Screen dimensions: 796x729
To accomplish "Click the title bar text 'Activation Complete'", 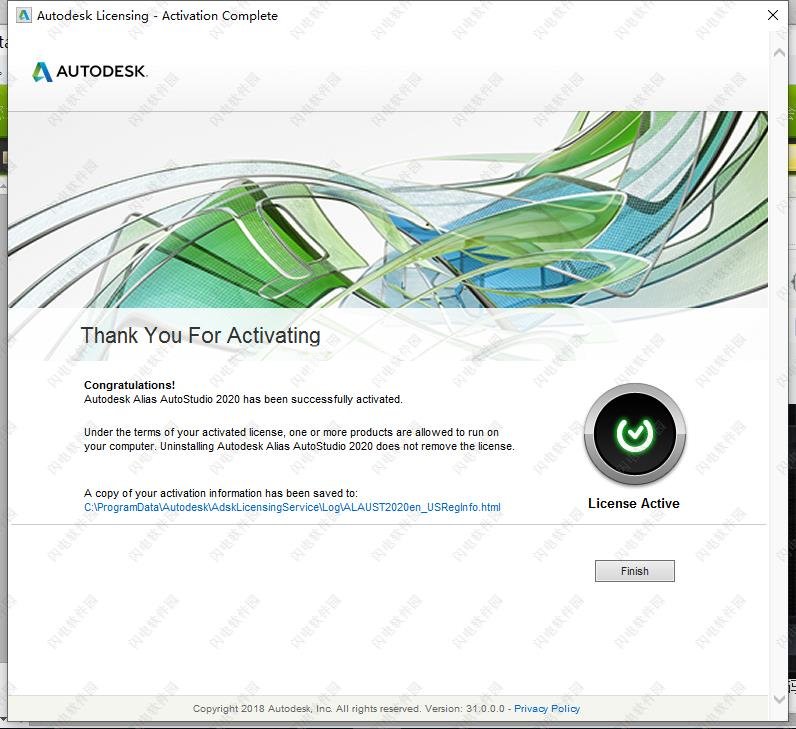I will click(x=220, y=16).
